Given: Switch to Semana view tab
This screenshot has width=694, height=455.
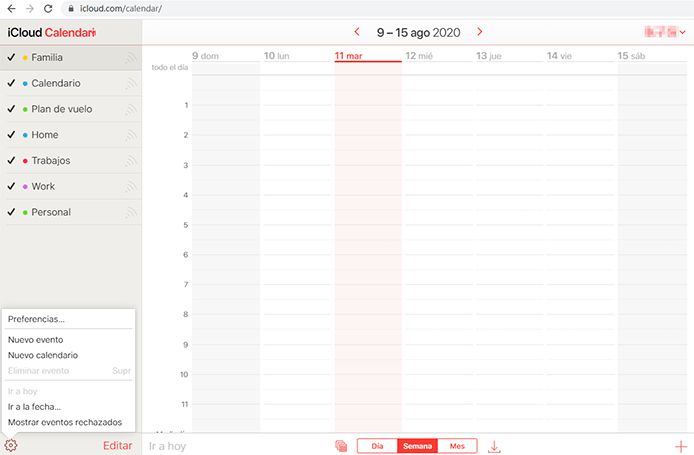Looking at the screenshot, I should 417,446.
